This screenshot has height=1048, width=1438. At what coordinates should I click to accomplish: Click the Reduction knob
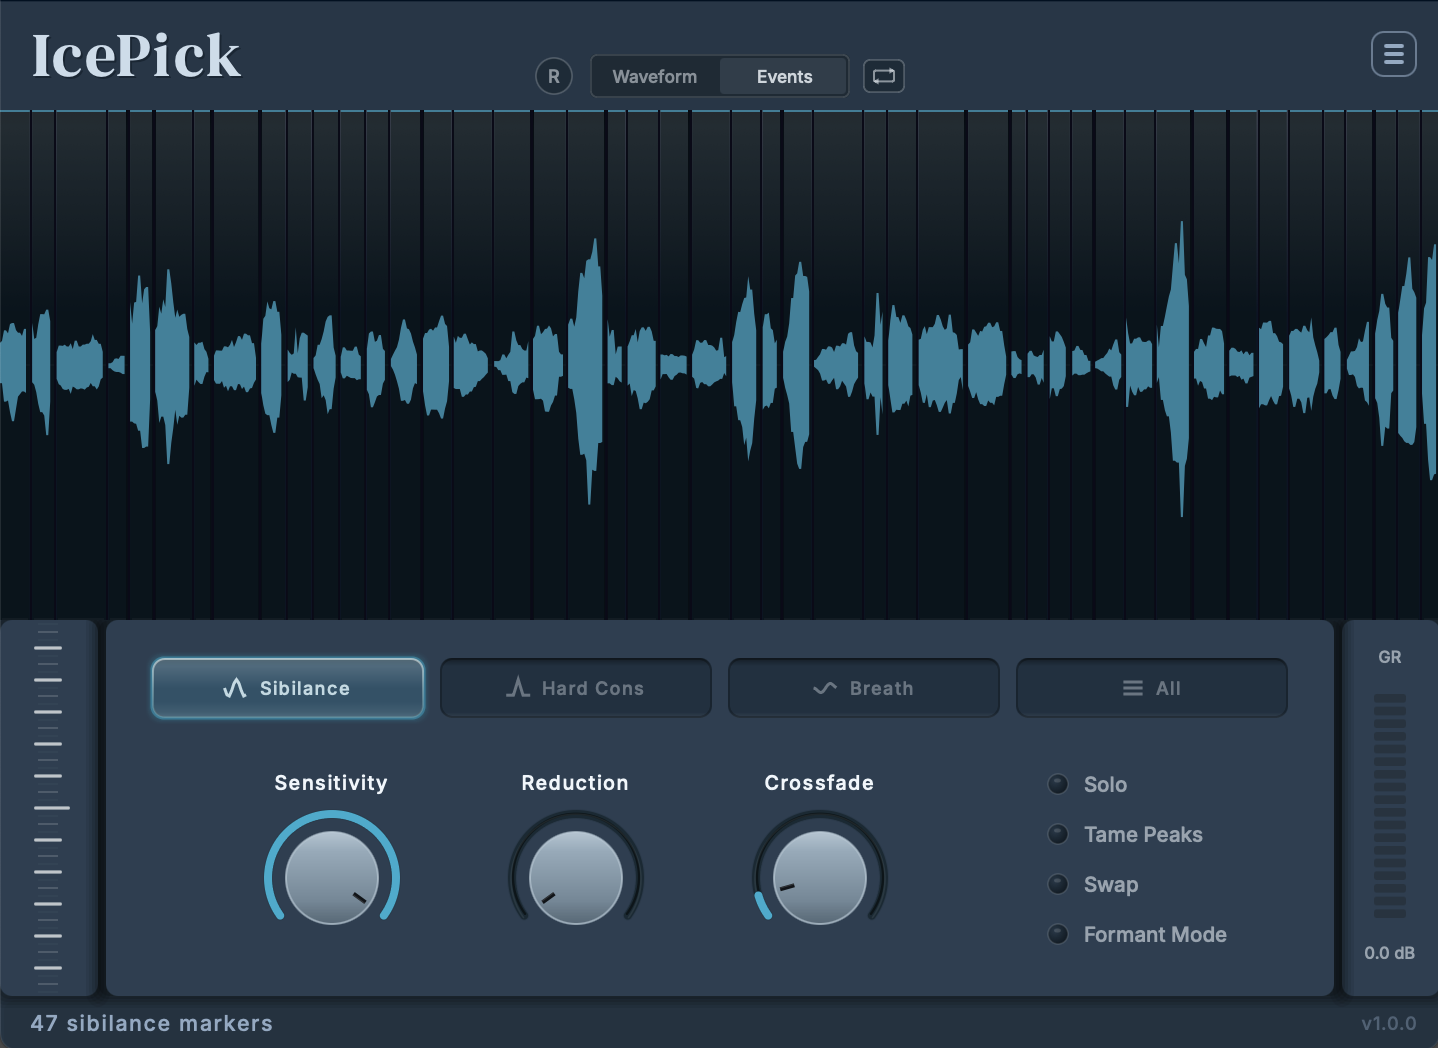[x=576, y=877]
